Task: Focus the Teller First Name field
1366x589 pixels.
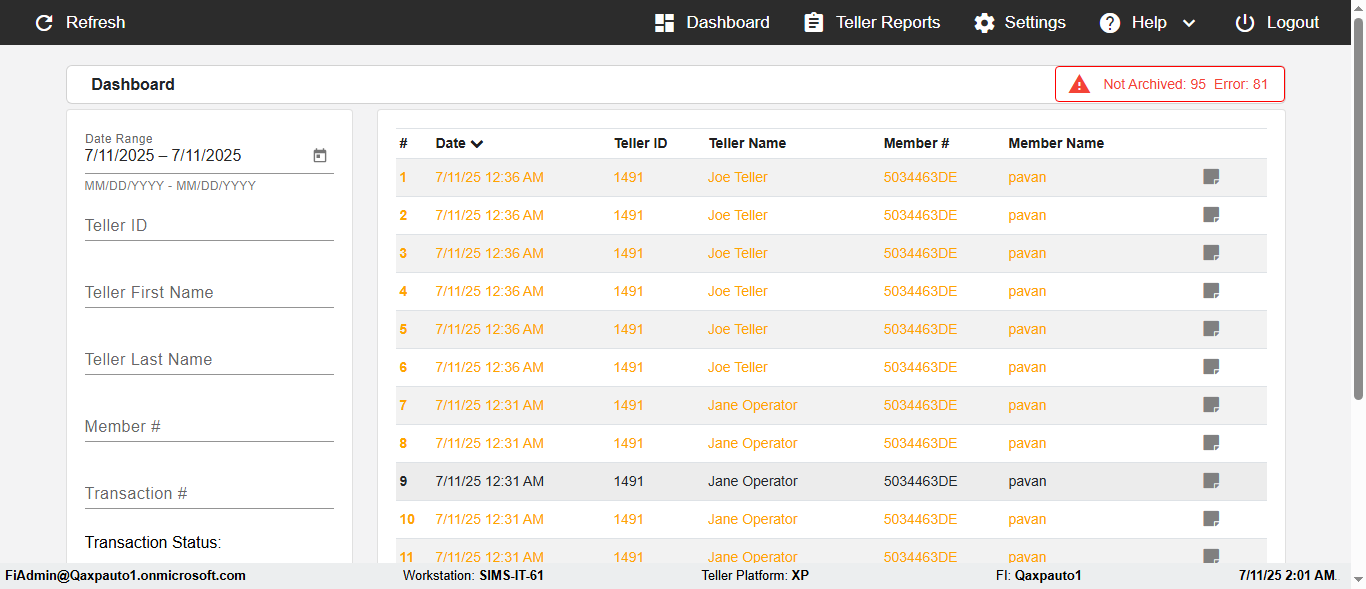Action: coord(209,293)
